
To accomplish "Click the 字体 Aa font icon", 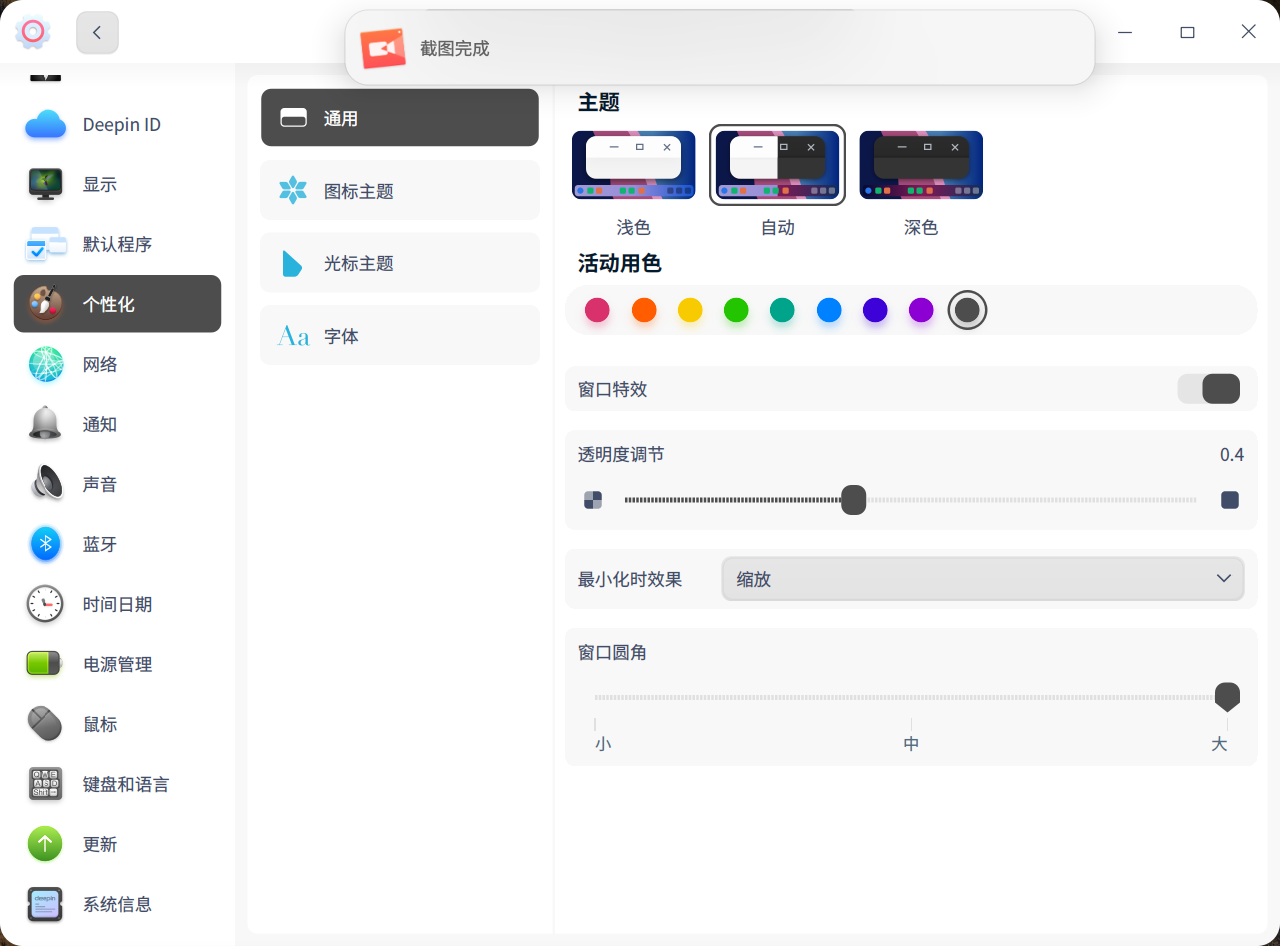I will [293, 336].
